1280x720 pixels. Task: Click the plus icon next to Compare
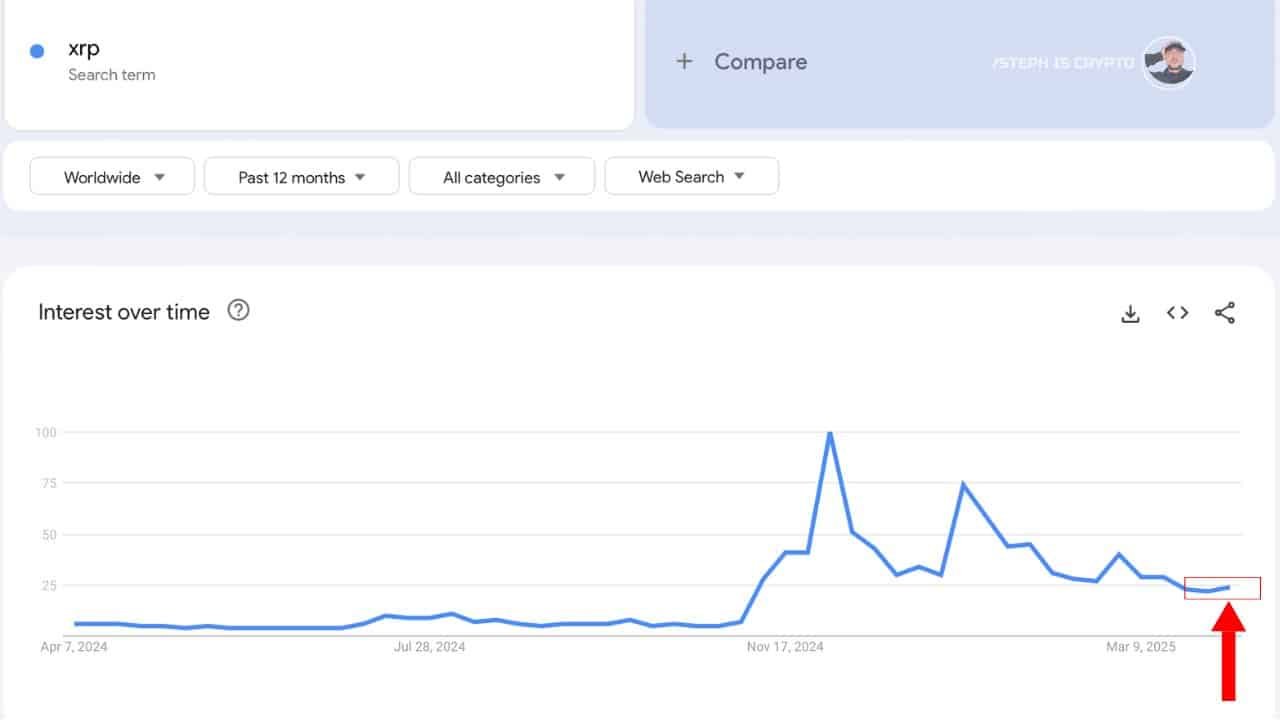684,61
